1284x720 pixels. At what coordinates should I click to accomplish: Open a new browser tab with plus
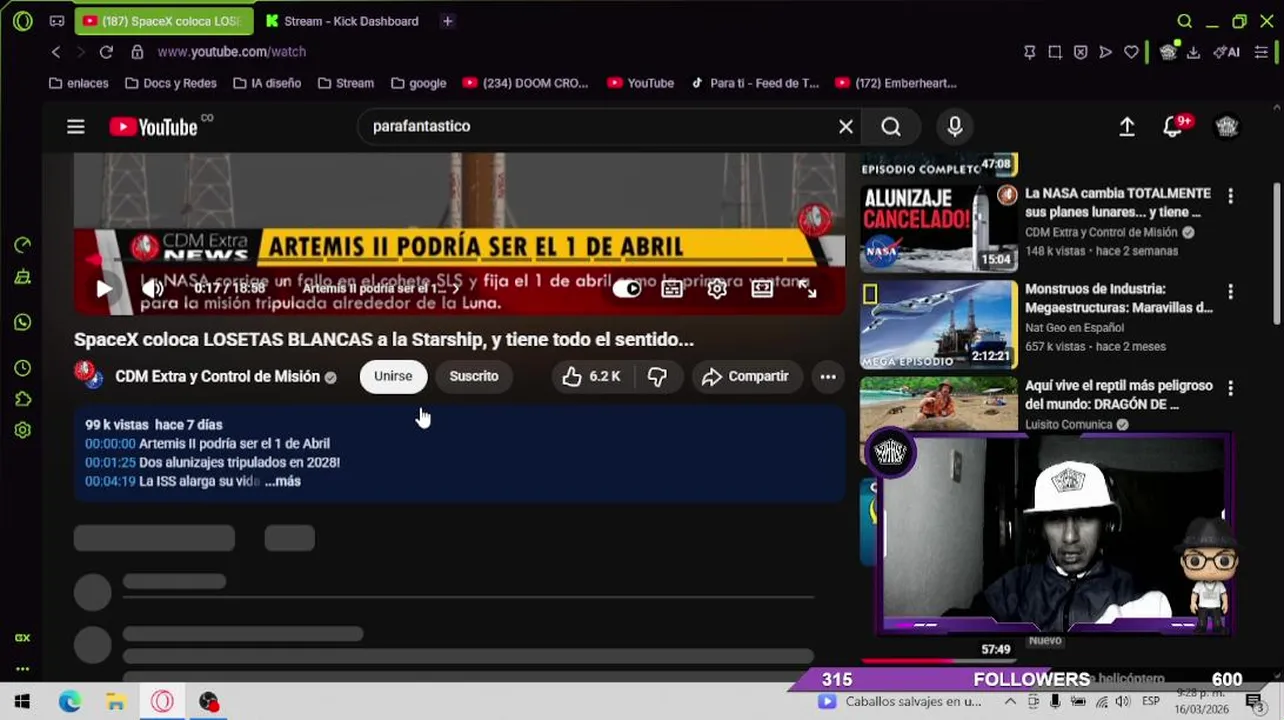coord(447,21)
